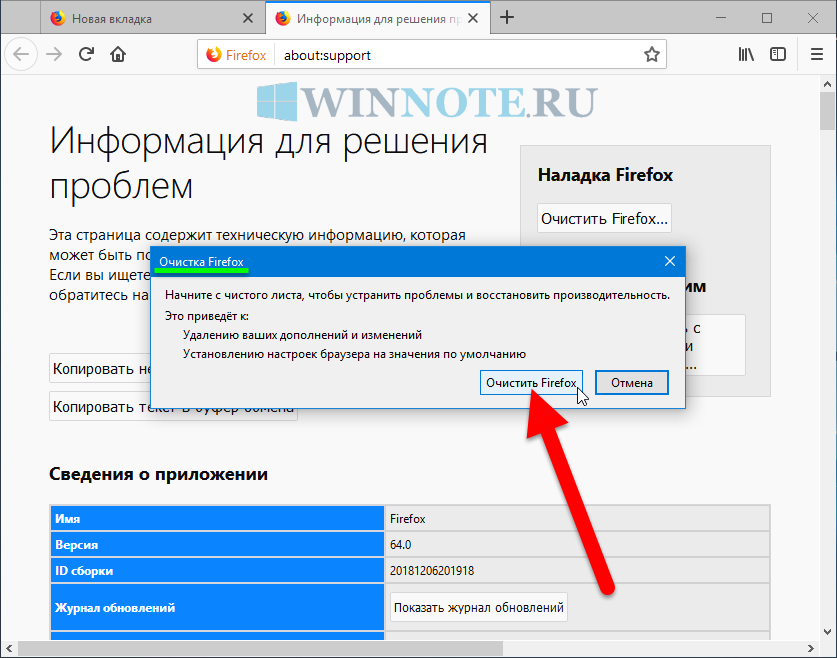Click the 'Наладка Firefox' heading

[x=605, y=175]
